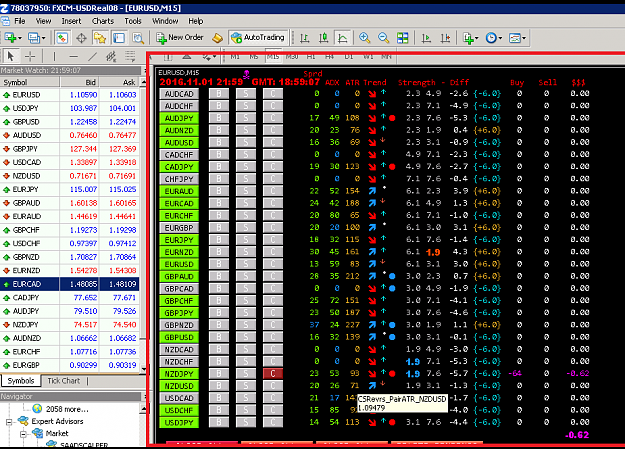Viewport: 625px width, 449px height.
Task: Click the S sell button for GBPUSD
Action: pos(246,337)
